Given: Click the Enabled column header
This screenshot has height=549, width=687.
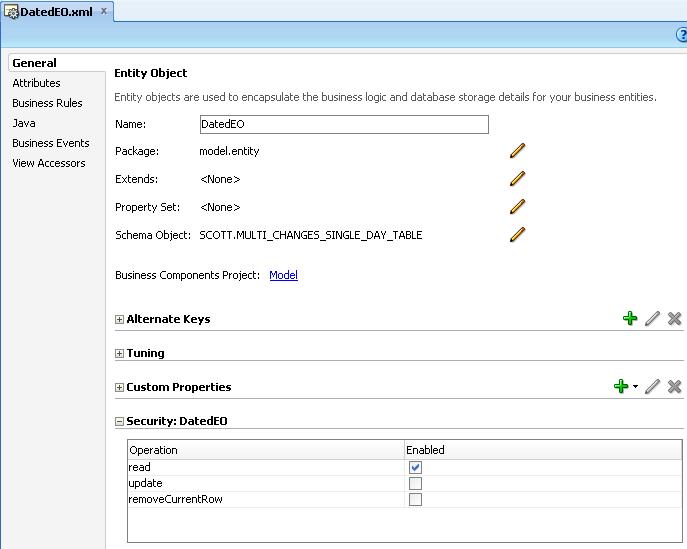Looking at the screenshot, I should coord(543,450).
